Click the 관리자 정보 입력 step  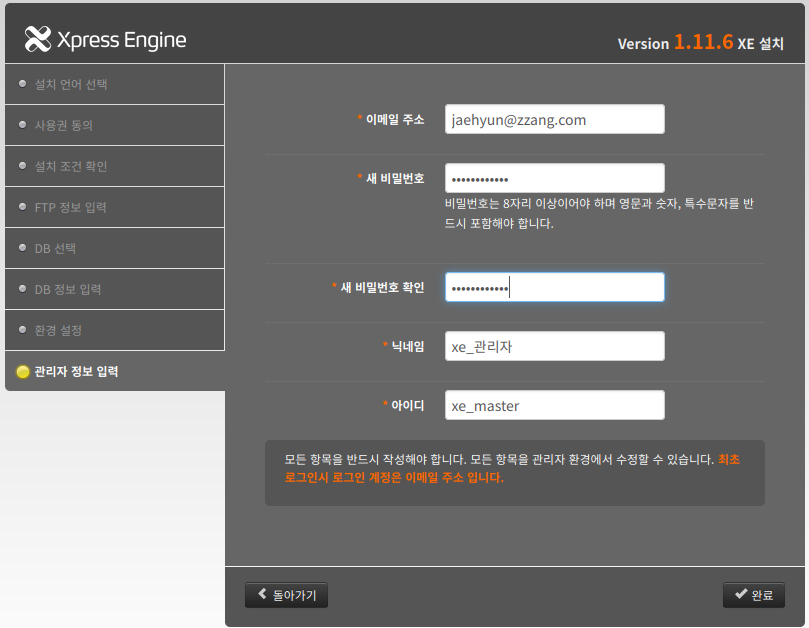tap(115, 372)
